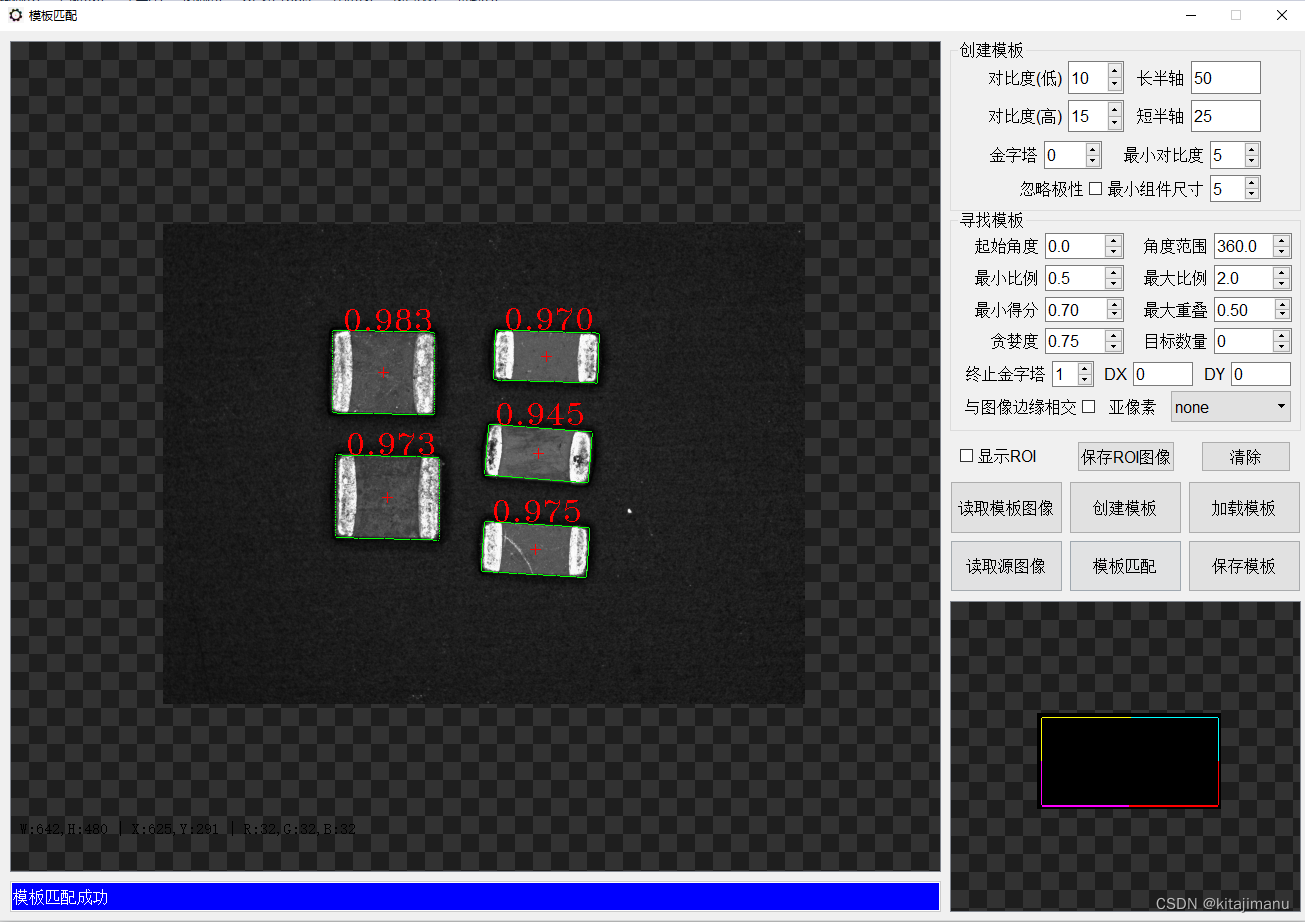Decrease 角度范围 with down arrow
This screenshot has height=922, width=1305.
click(x=1283, y=252)
